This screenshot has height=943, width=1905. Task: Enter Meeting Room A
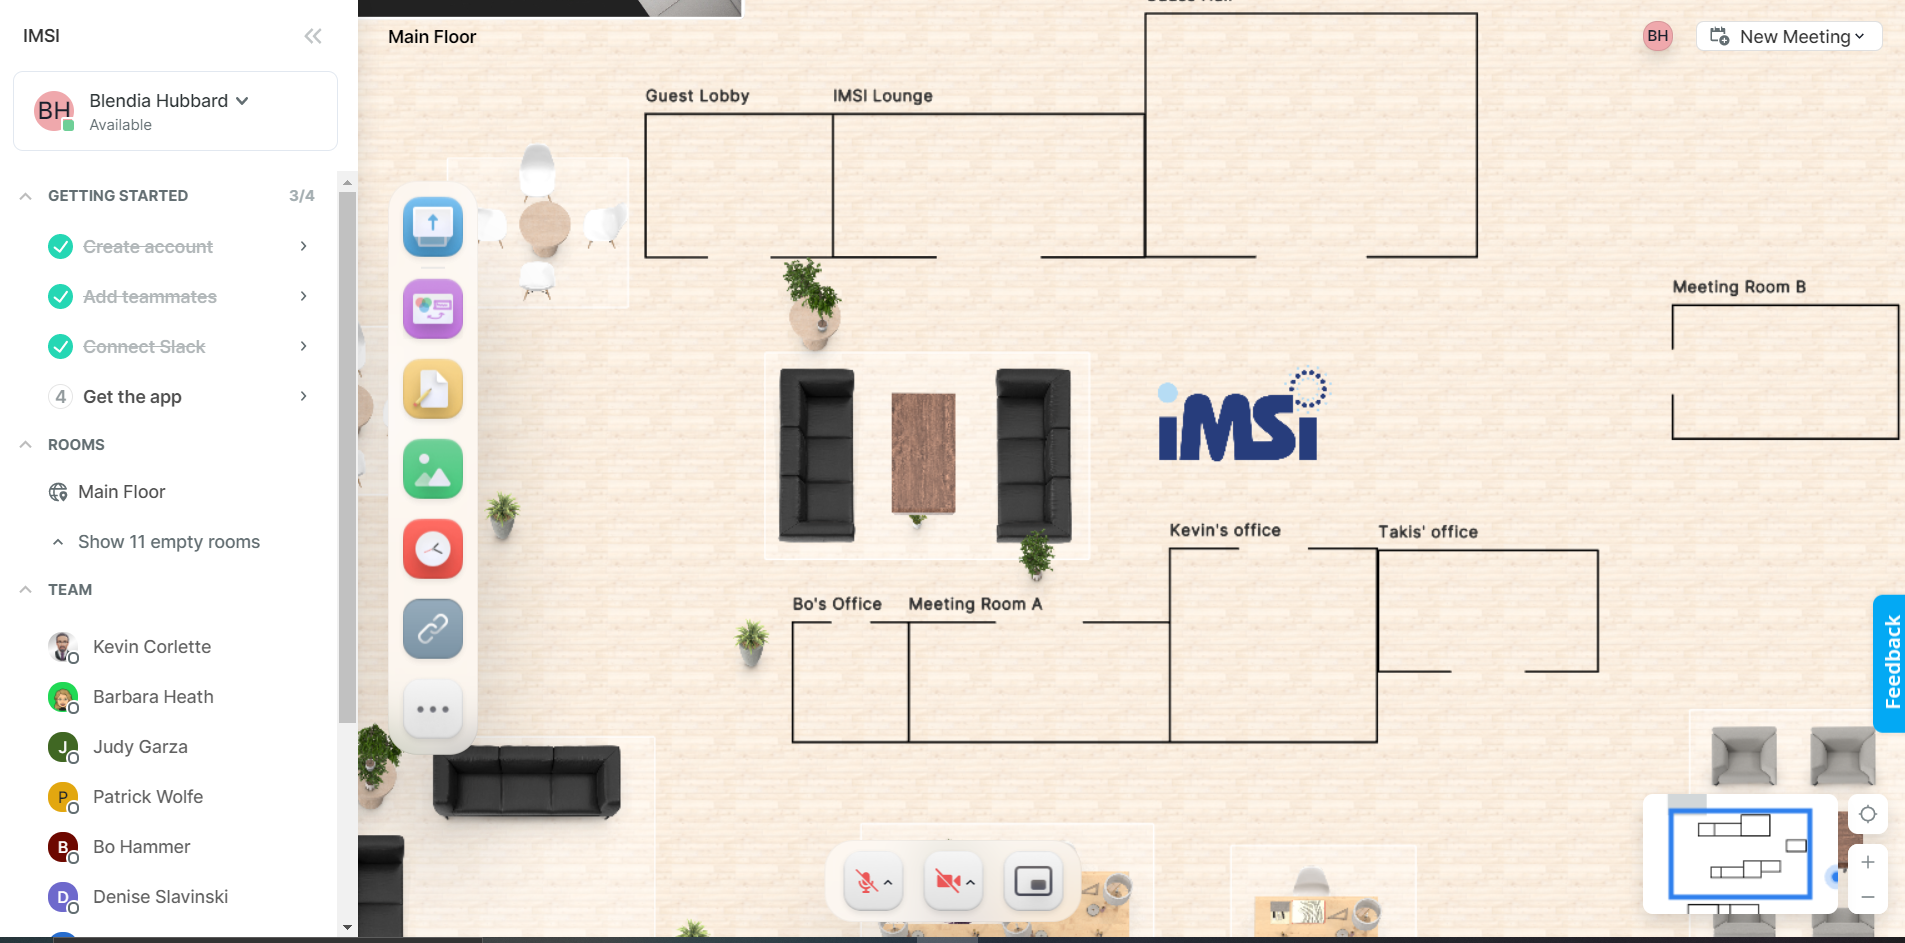(1039, 682)
